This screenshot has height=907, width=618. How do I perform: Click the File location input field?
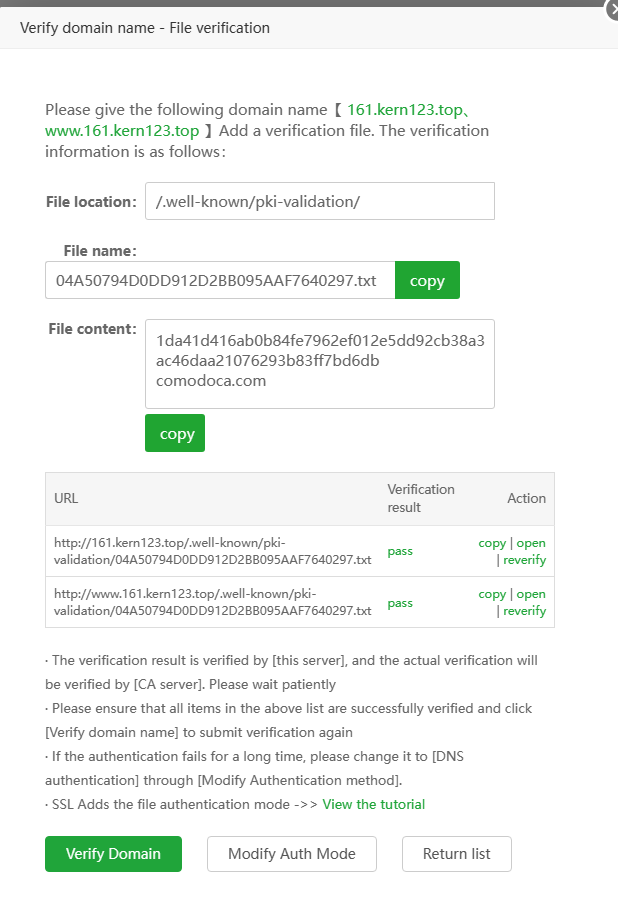pos(319,201)
